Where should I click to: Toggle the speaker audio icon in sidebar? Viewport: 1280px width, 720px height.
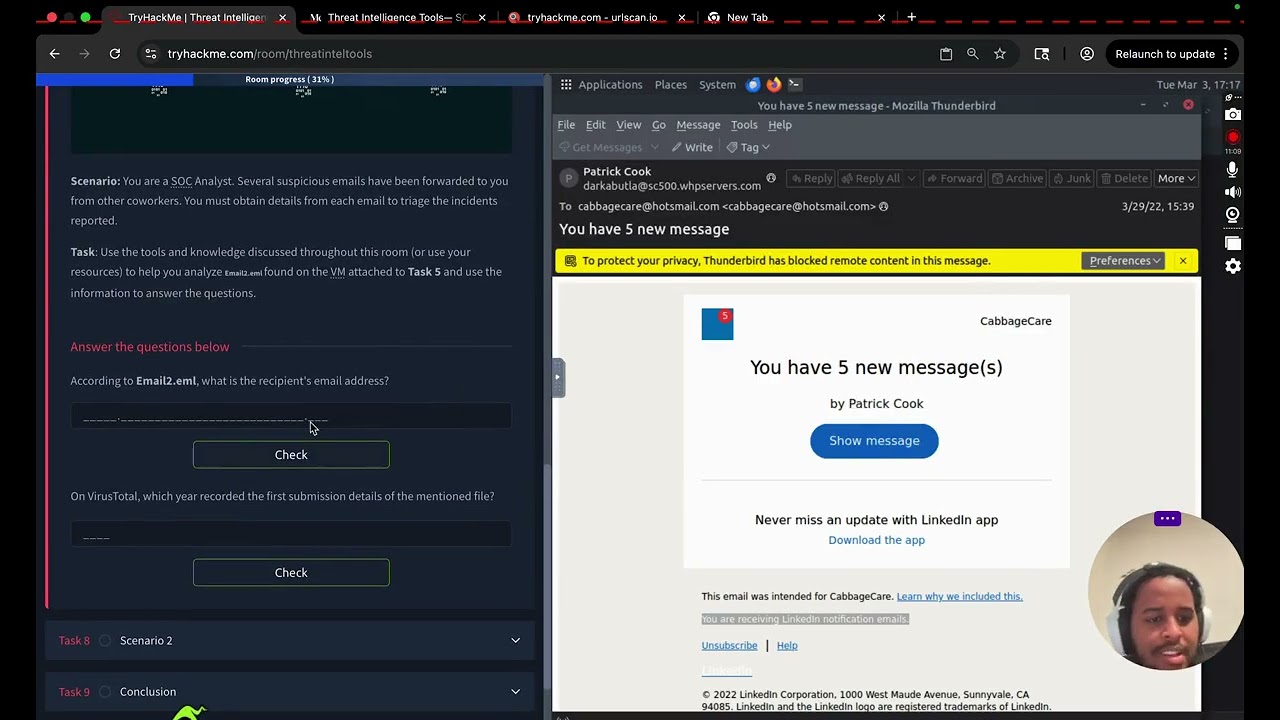pos(1233,192)
